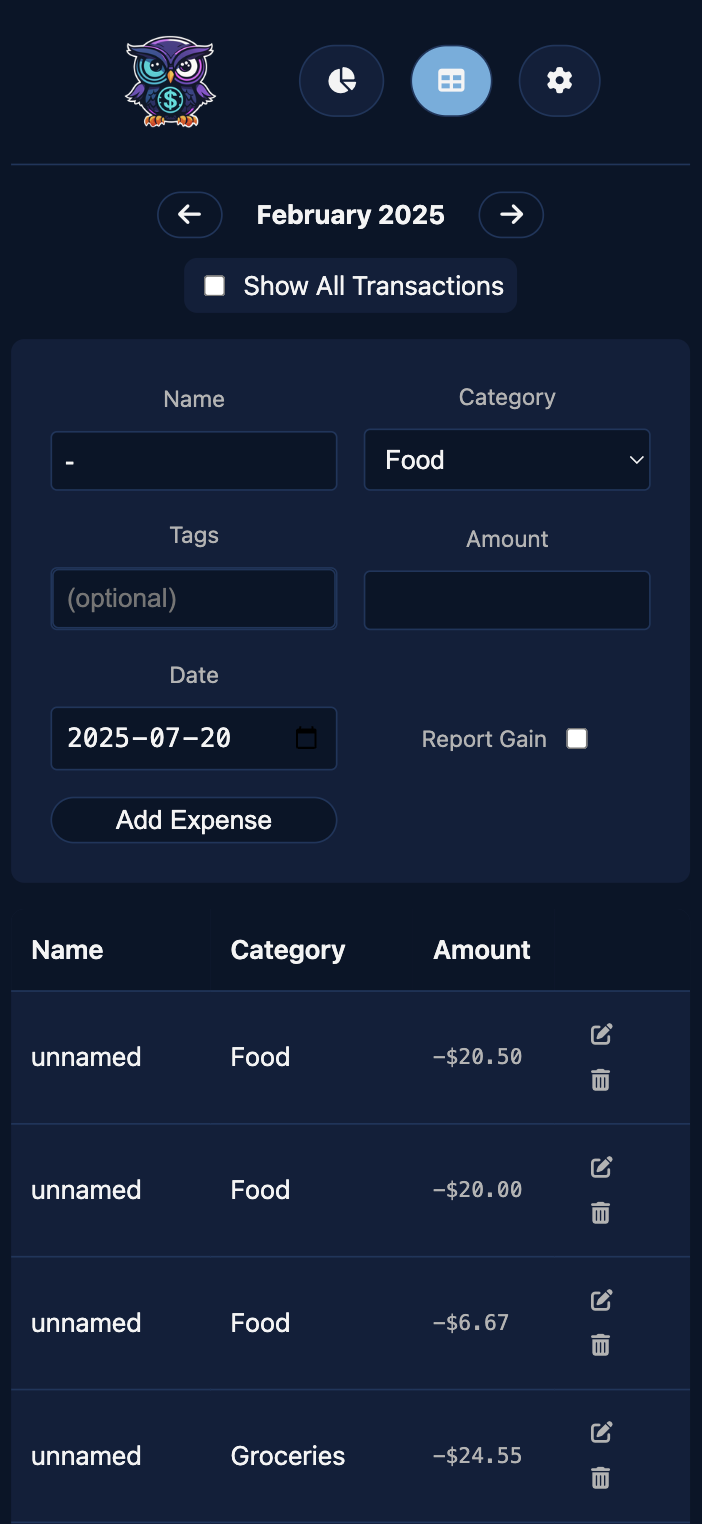
Task: Edit the first unnamed Food transaction
Action: (x=600, y=1034)
